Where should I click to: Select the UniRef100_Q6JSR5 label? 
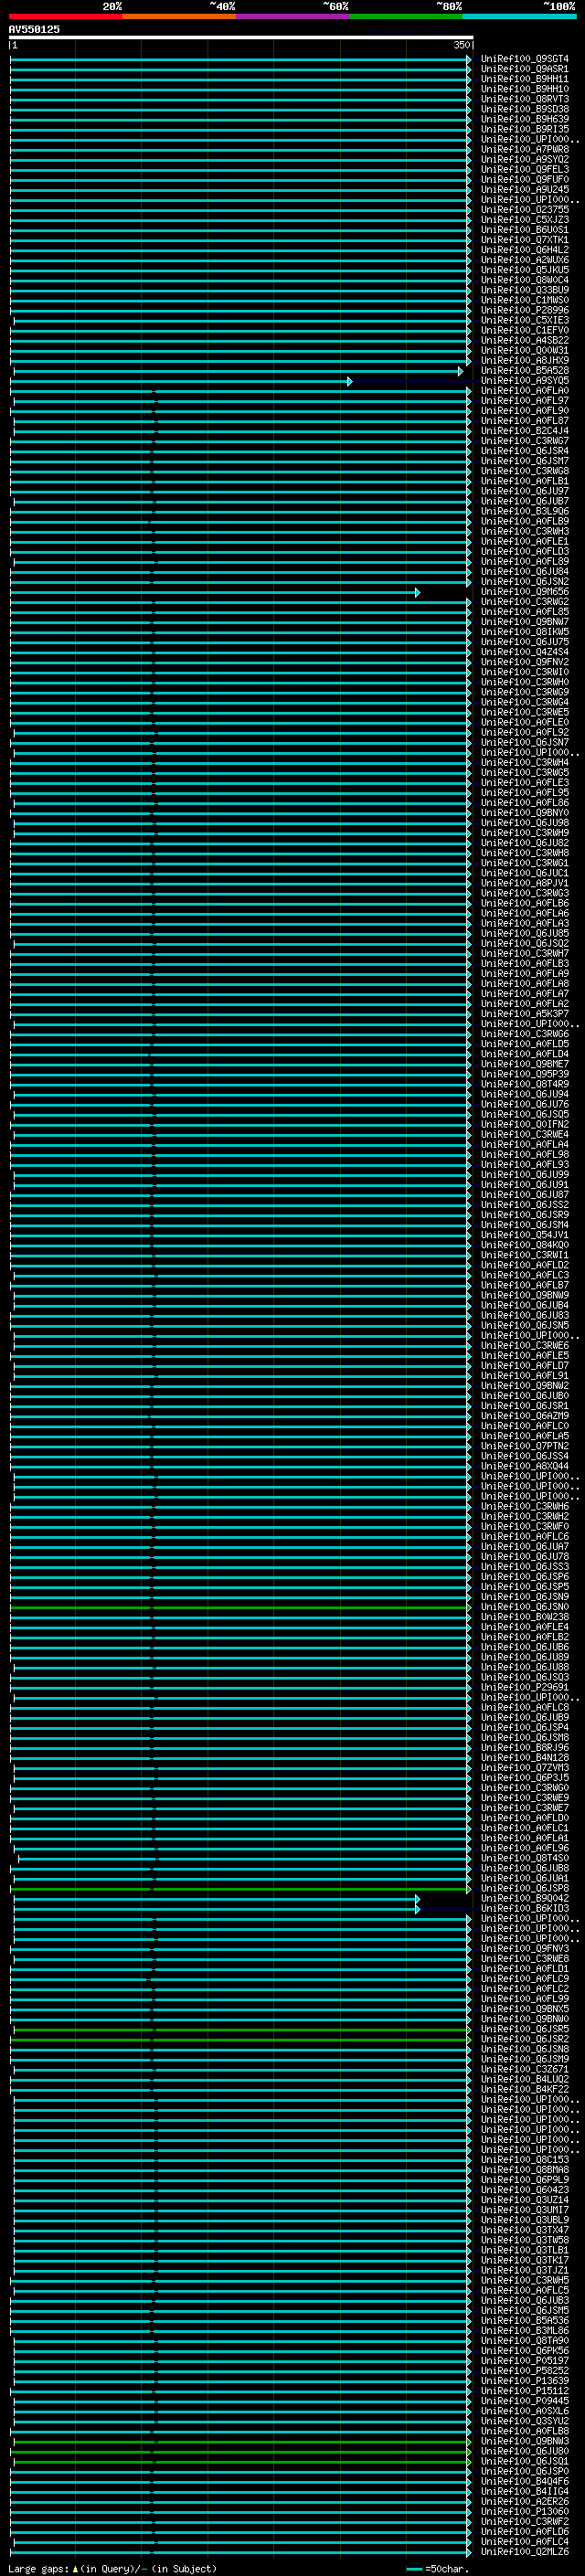click(x=524, y=2029)
